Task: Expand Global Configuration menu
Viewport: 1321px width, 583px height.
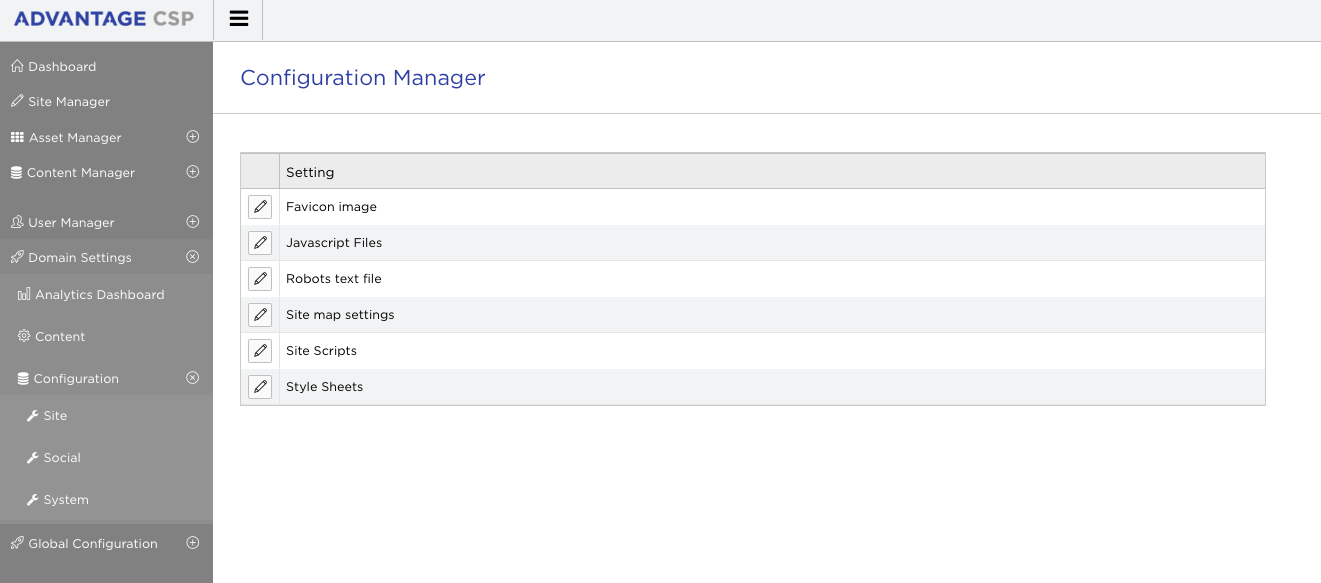Action: (193, 543)
